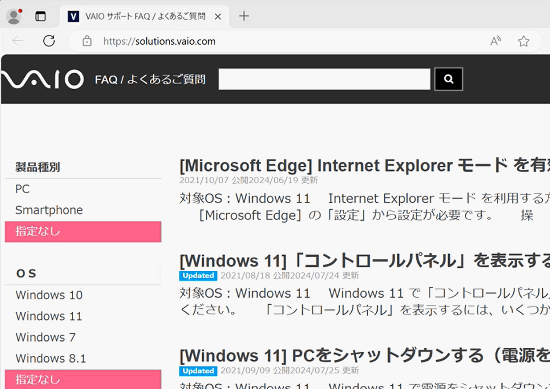Screen dimensions: 550x389
Task: Click the VAIO logo
Action: 42,79
